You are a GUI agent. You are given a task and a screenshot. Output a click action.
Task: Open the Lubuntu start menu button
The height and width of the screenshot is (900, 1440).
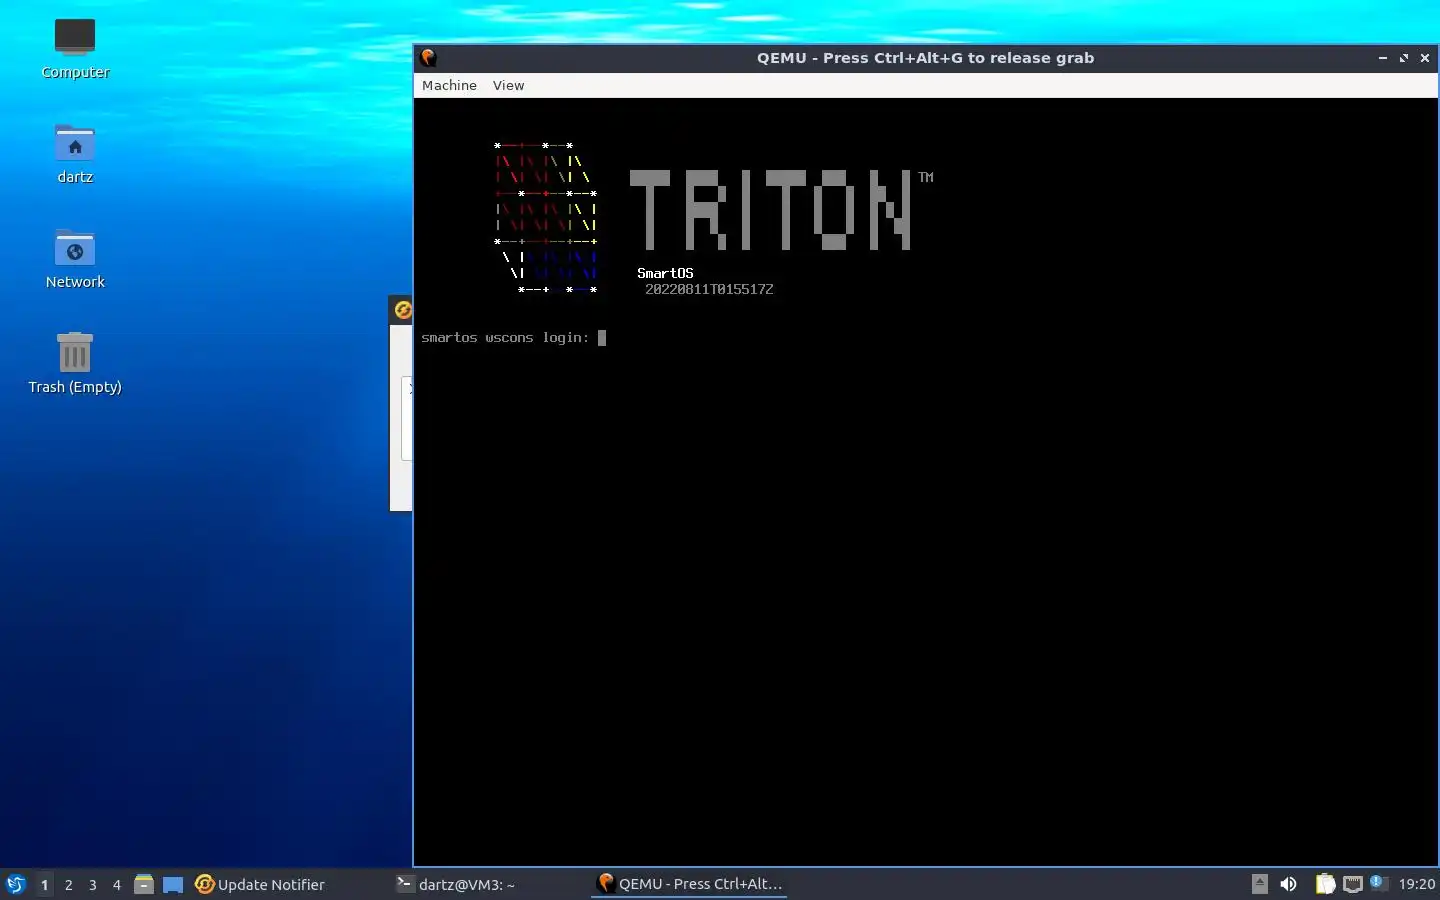[x=15, y=884]
